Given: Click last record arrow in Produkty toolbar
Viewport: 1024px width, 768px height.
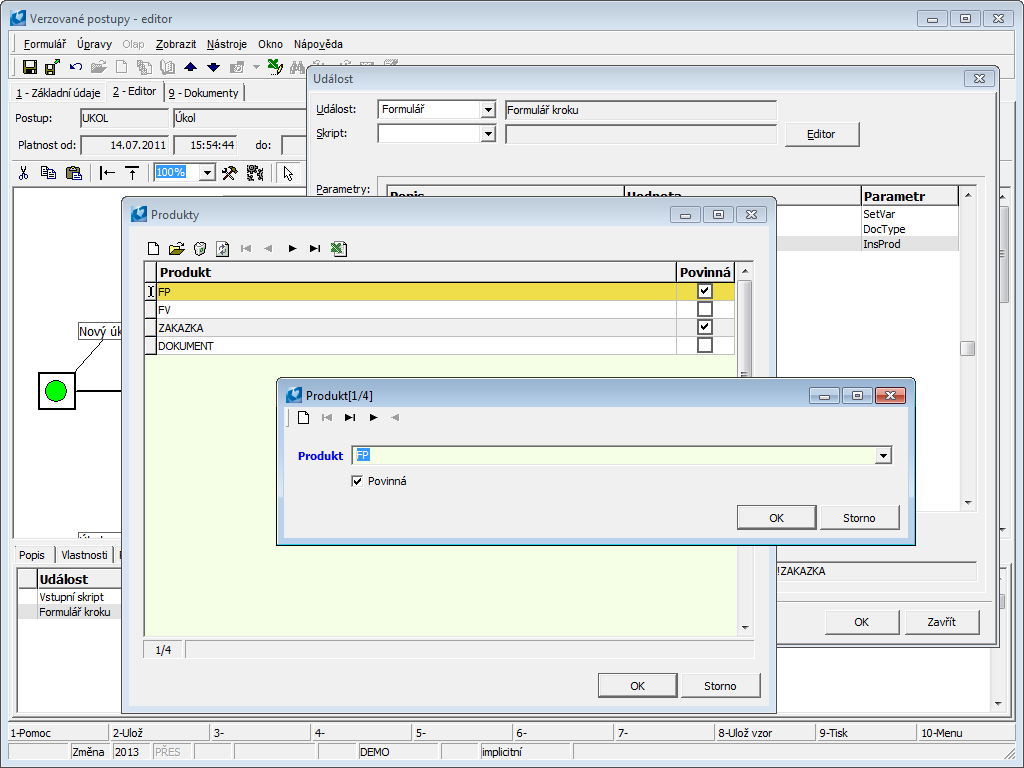Looking at the screenshot, I should [x=315, y=248].
